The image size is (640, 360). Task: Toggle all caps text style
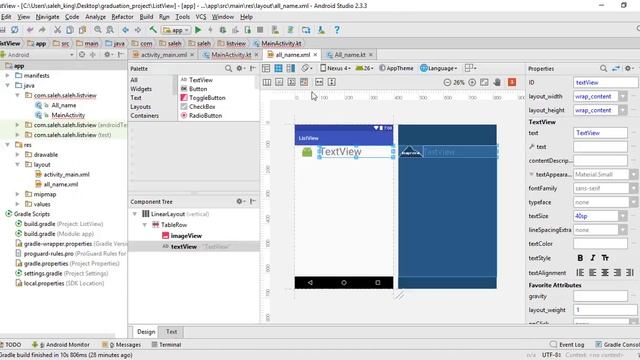(605, 258)
